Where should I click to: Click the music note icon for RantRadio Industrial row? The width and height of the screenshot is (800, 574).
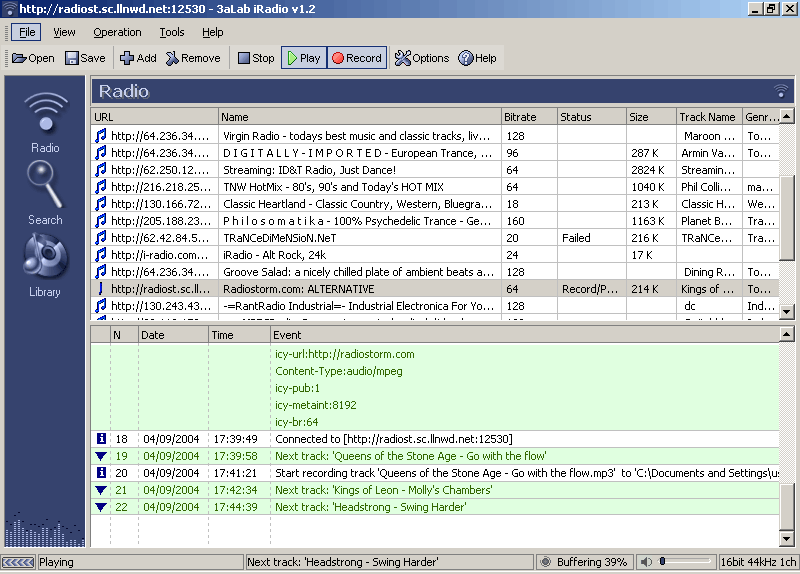[101, 306]
